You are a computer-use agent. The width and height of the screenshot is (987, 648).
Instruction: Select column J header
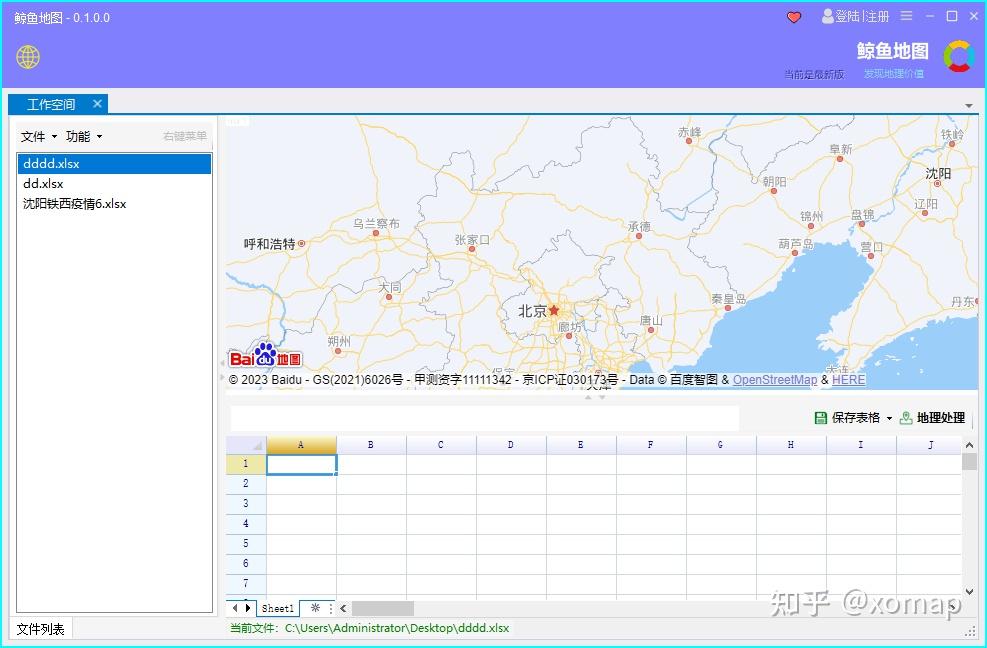[x=929, y=445]
